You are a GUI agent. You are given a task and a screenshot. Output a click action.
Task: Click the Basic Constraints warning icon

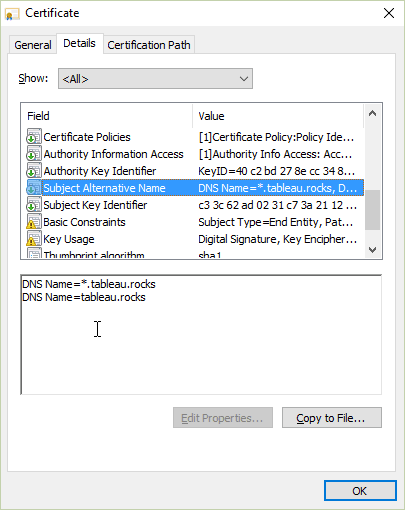[x=34, y=222]
